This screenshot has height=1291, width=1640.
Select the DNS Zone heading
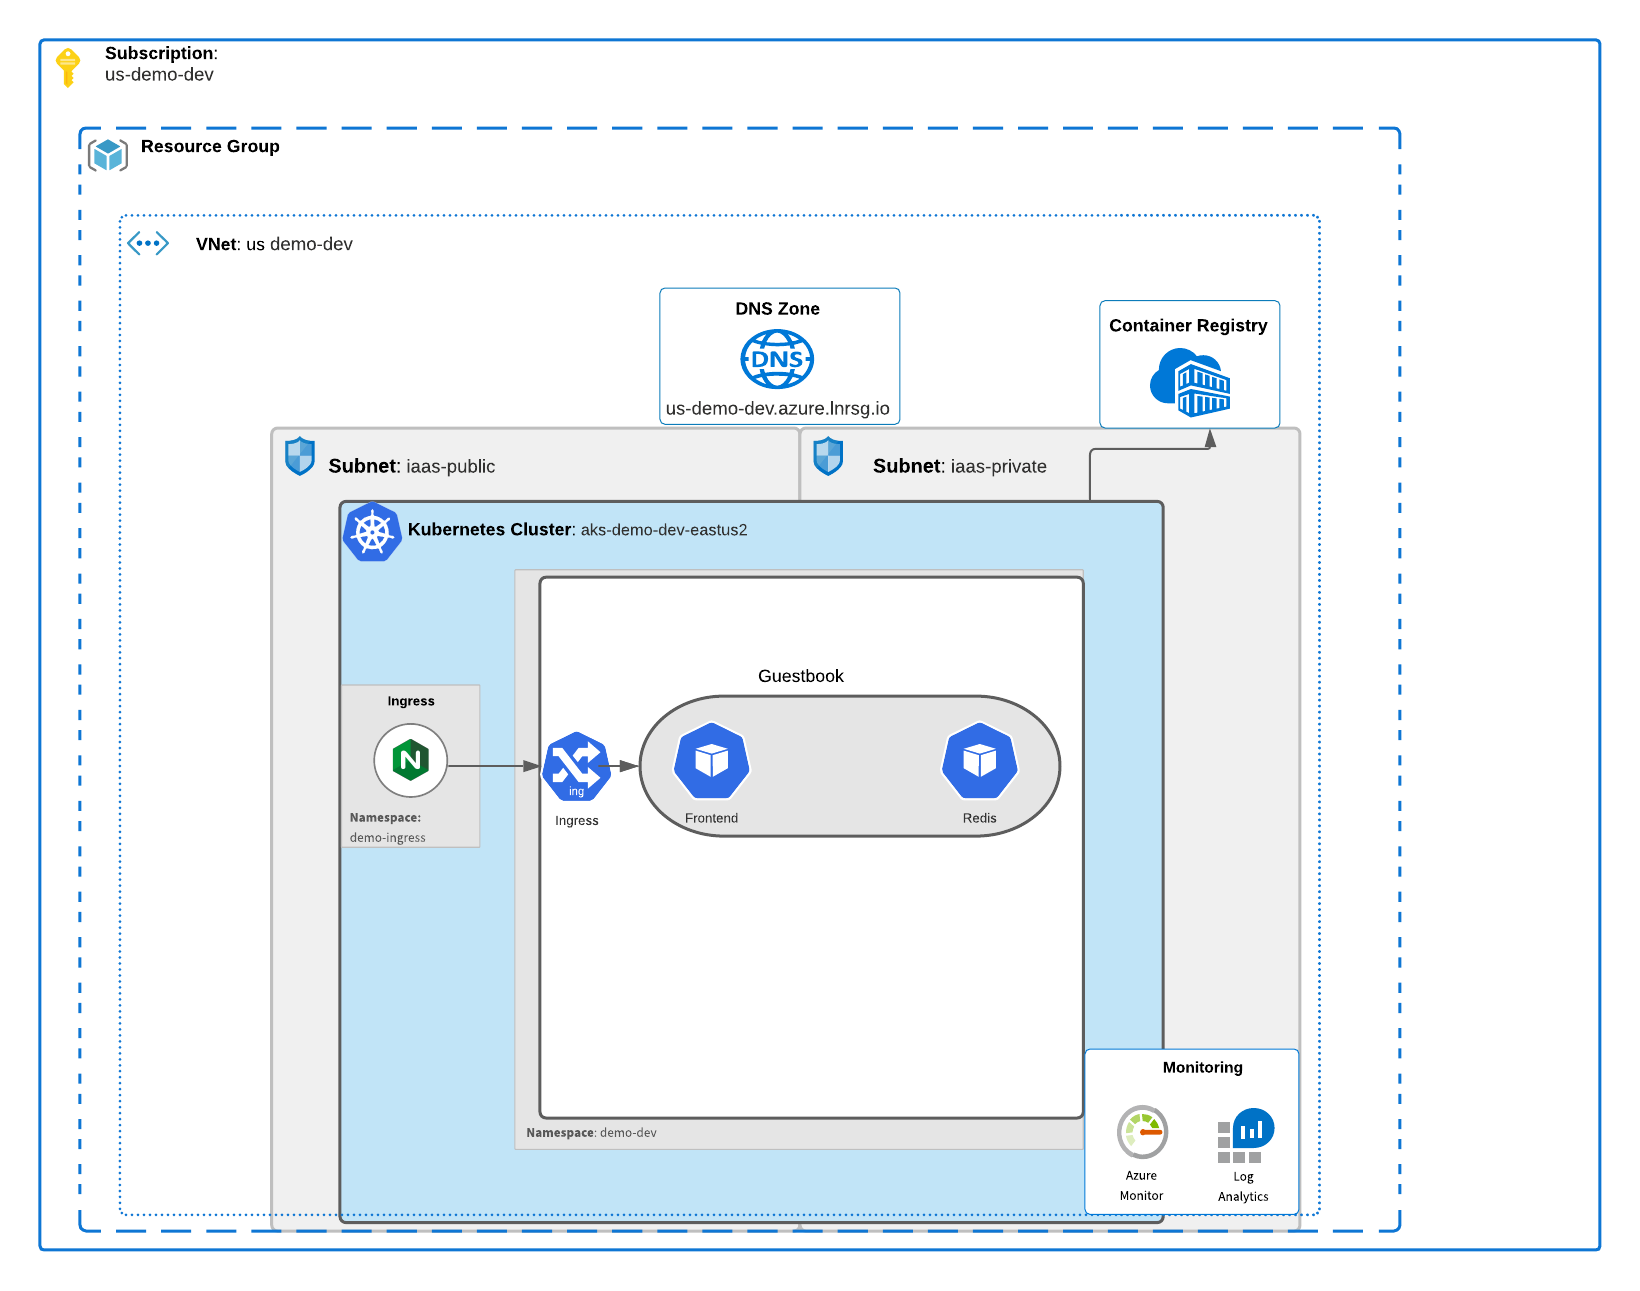pos(777,309)
